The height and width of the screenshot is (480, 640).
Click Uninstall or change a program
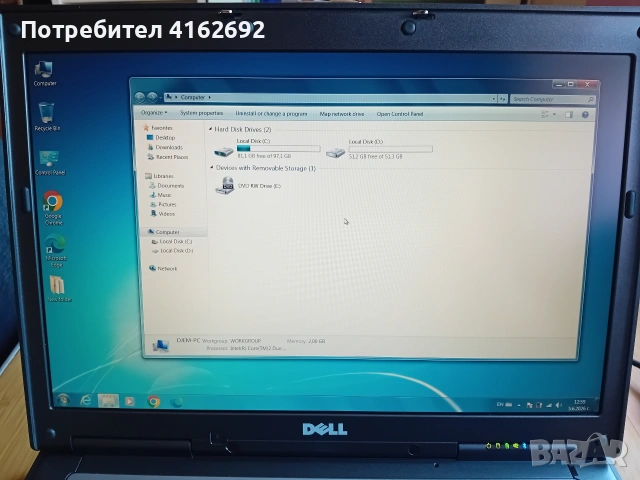[271, 113]
